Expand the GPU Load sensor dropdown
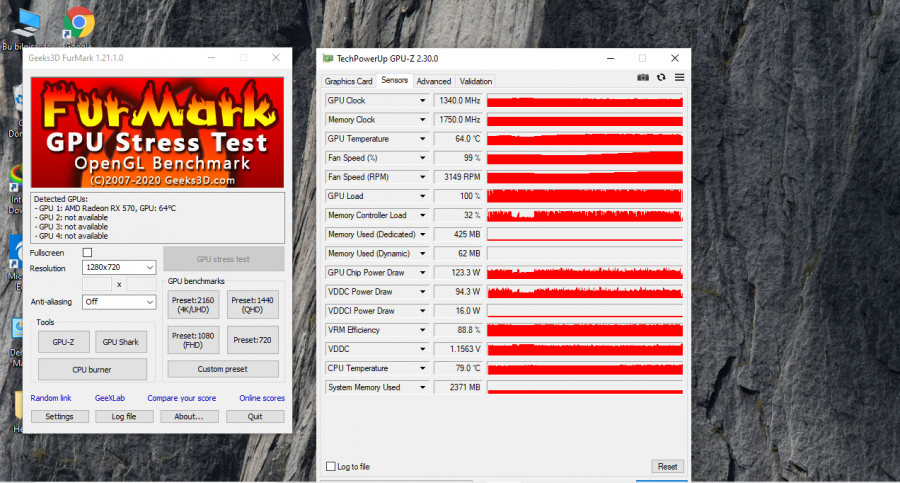The height and width of the screenshot is (483, 900). click(422, 196)
